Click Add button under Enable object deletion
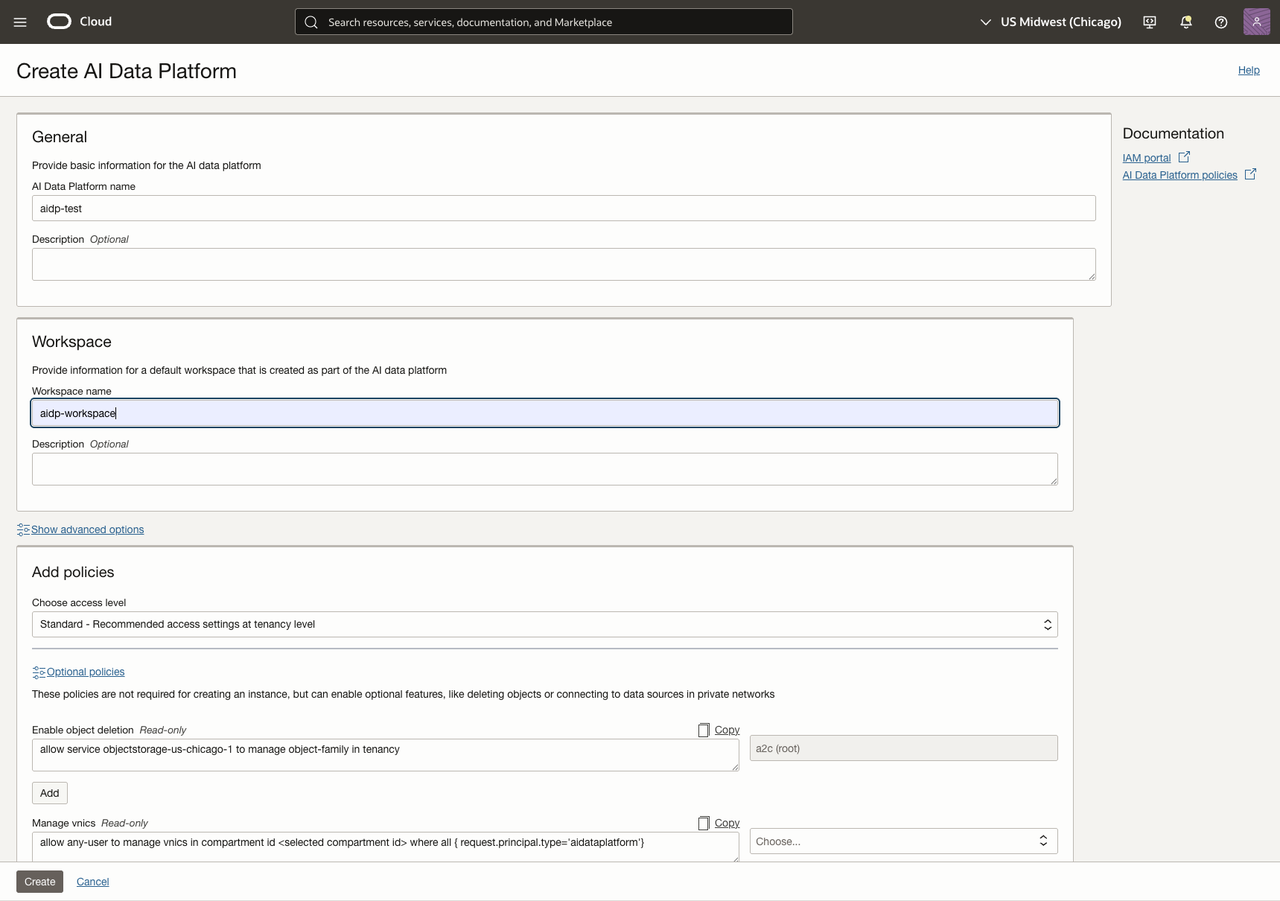The image size is (1280, 901). pos(50,793)
